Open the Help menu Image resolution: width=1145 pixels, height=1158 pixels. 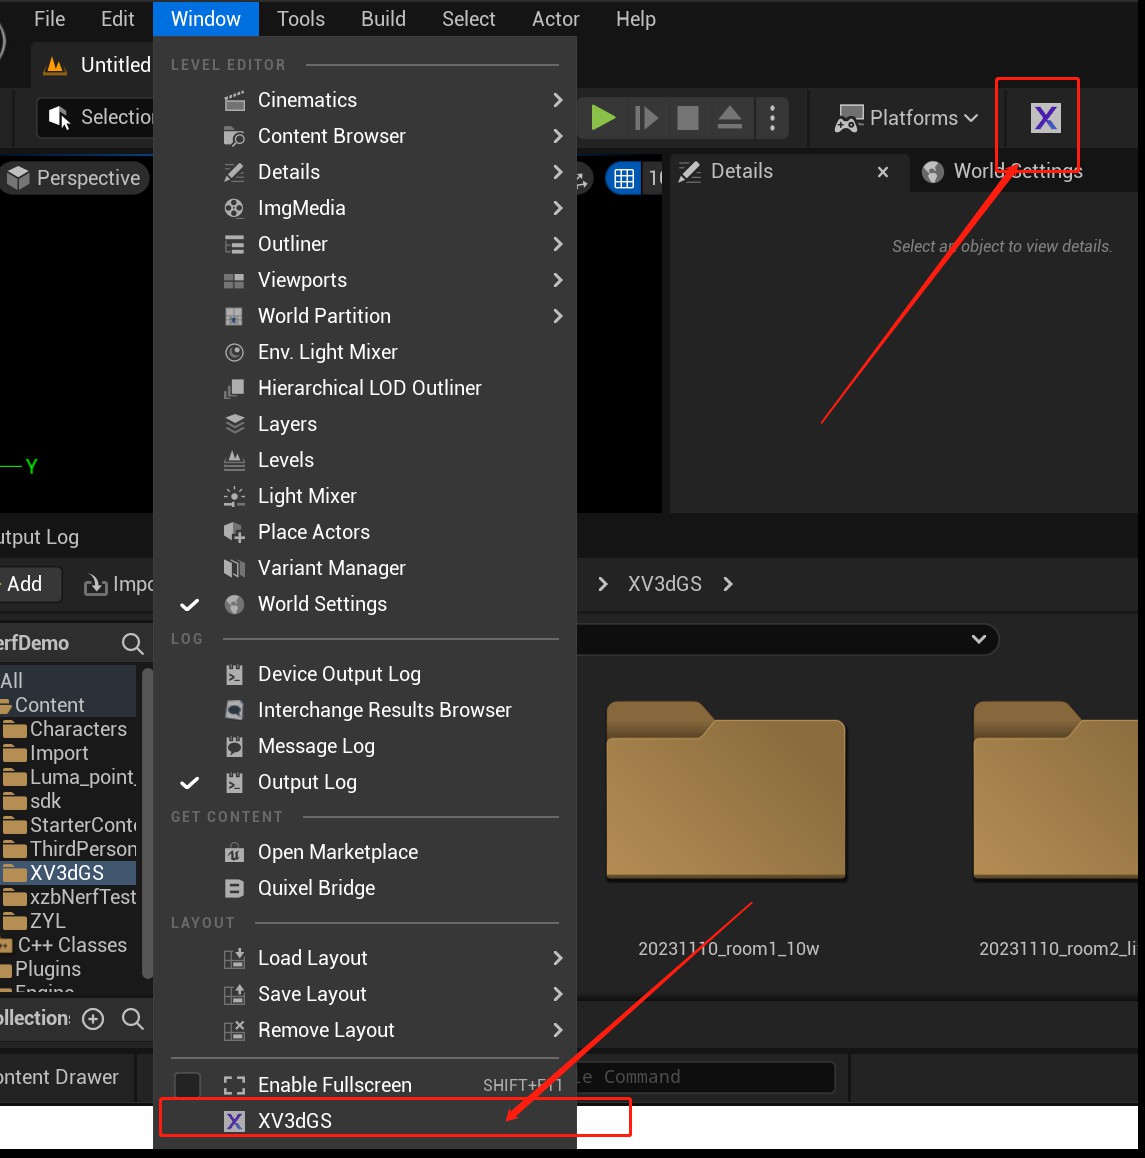(635, 18)
